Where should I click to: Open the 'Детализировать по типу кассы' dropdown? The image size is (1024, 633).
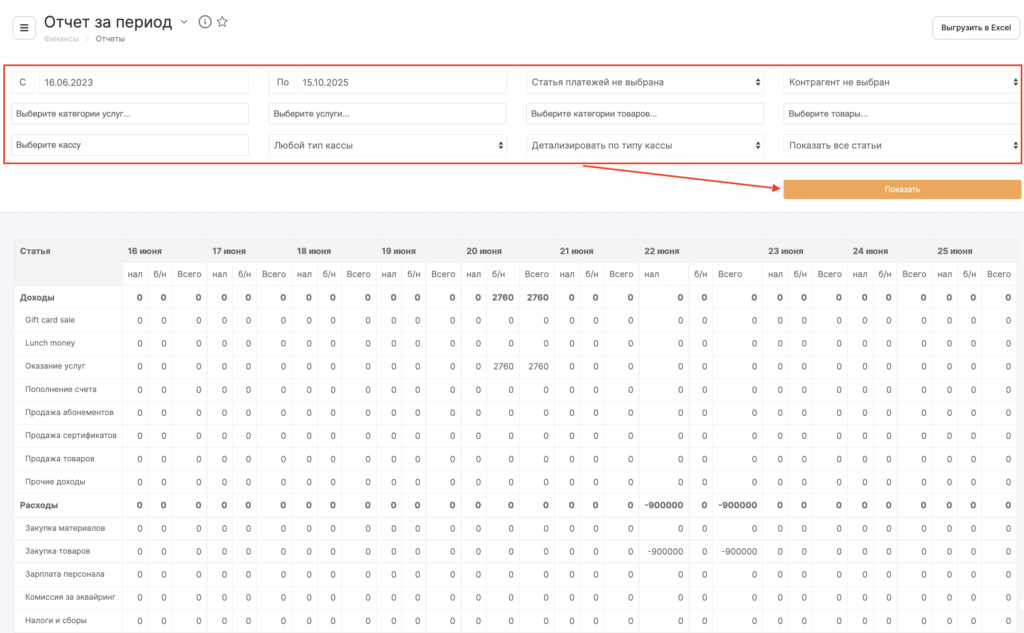645,145
